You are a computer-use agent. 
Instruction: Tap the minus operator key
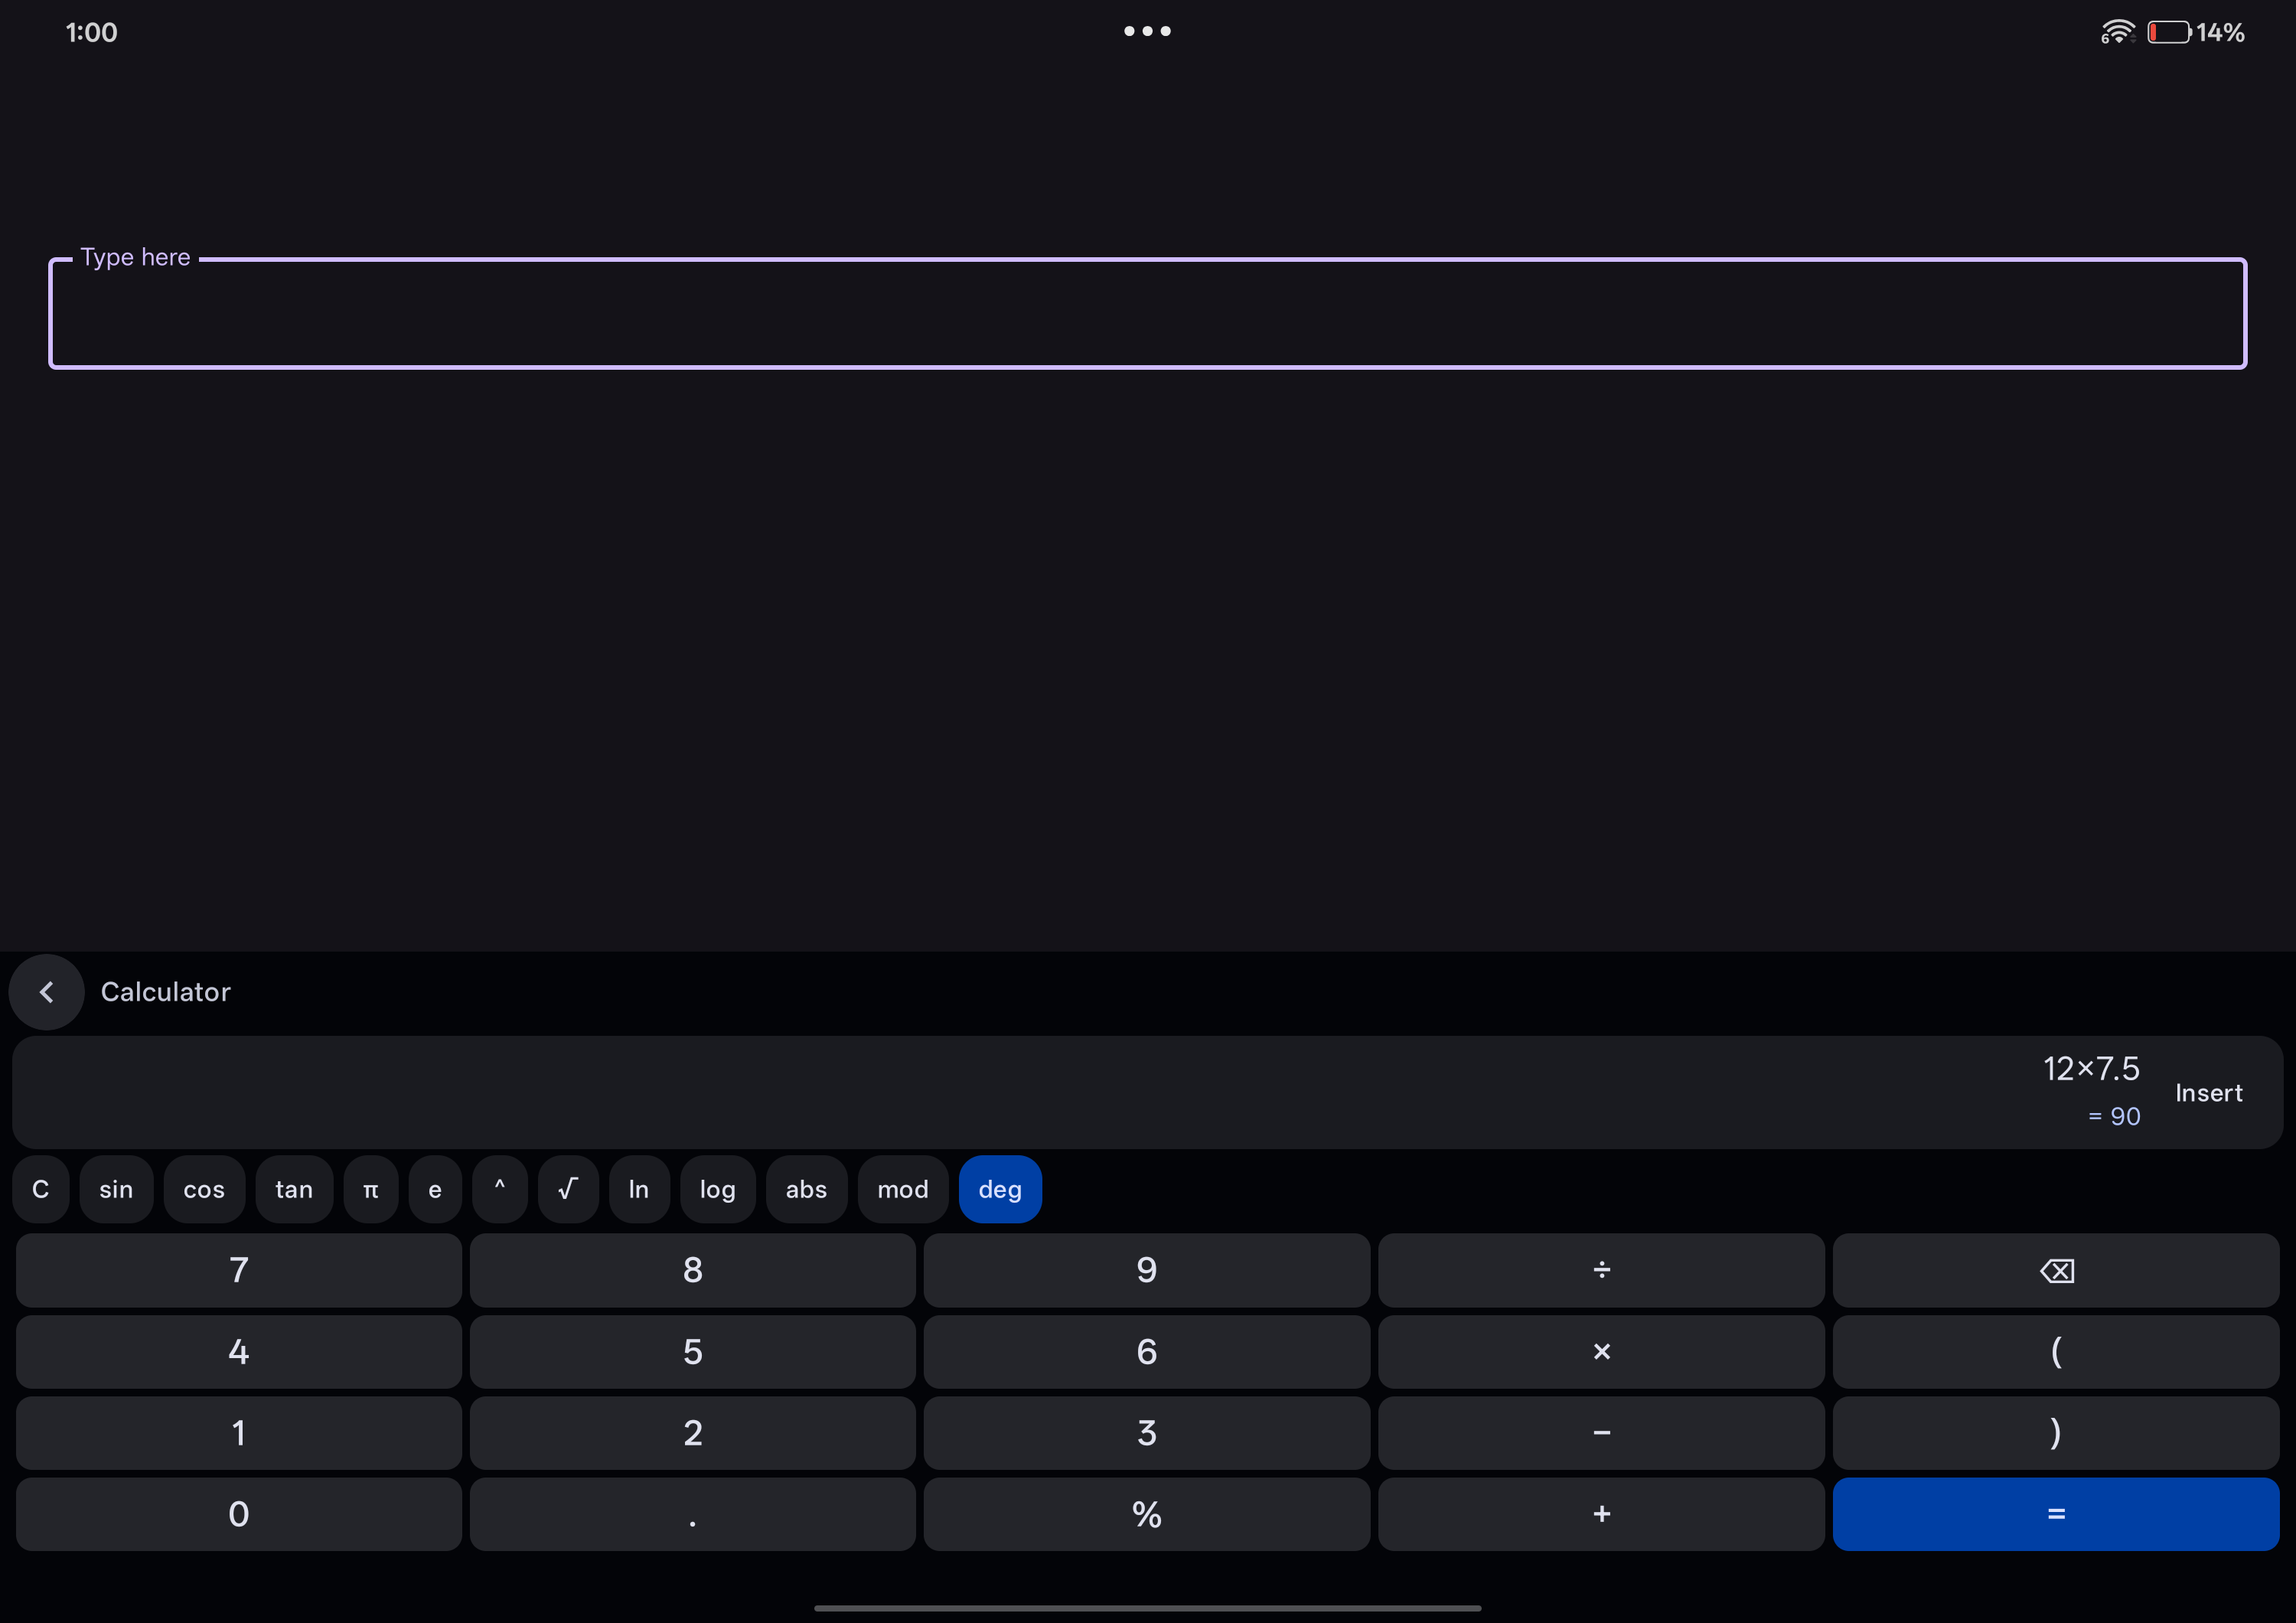coord(1601,1433)
